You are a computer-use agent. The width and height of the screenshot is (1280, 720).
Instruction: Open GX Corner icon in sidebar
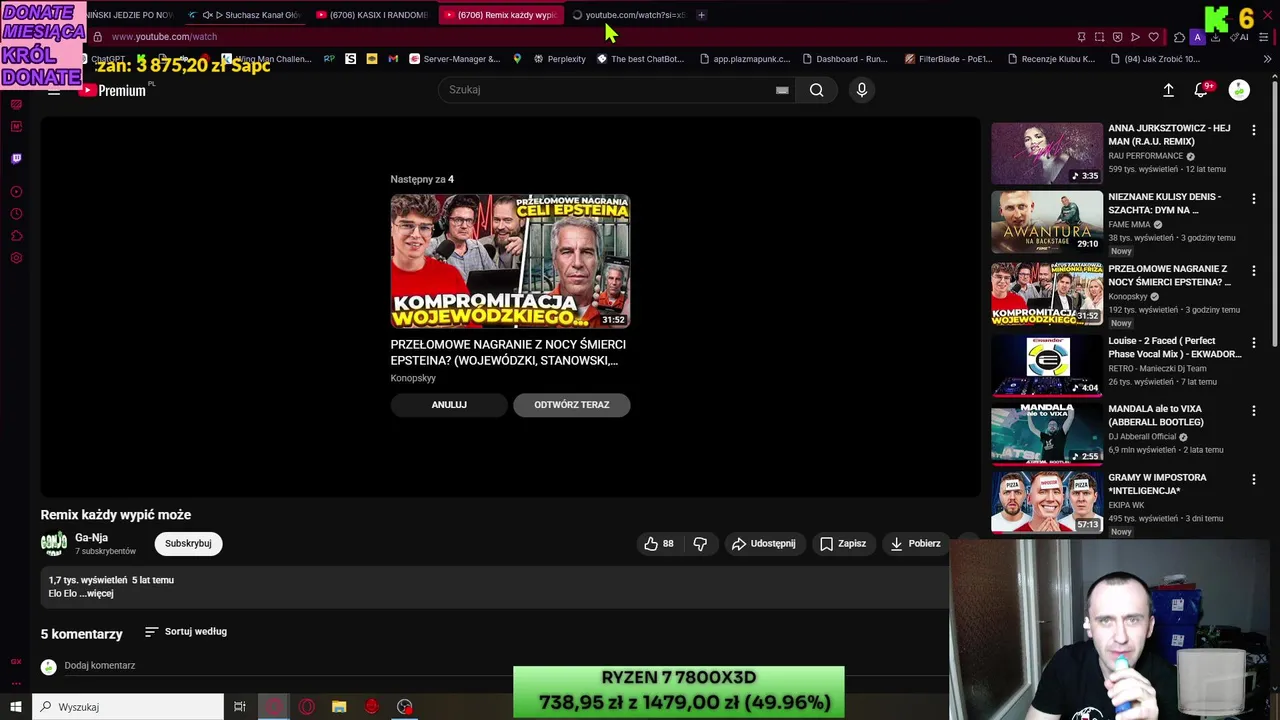(x=16, y=661)
